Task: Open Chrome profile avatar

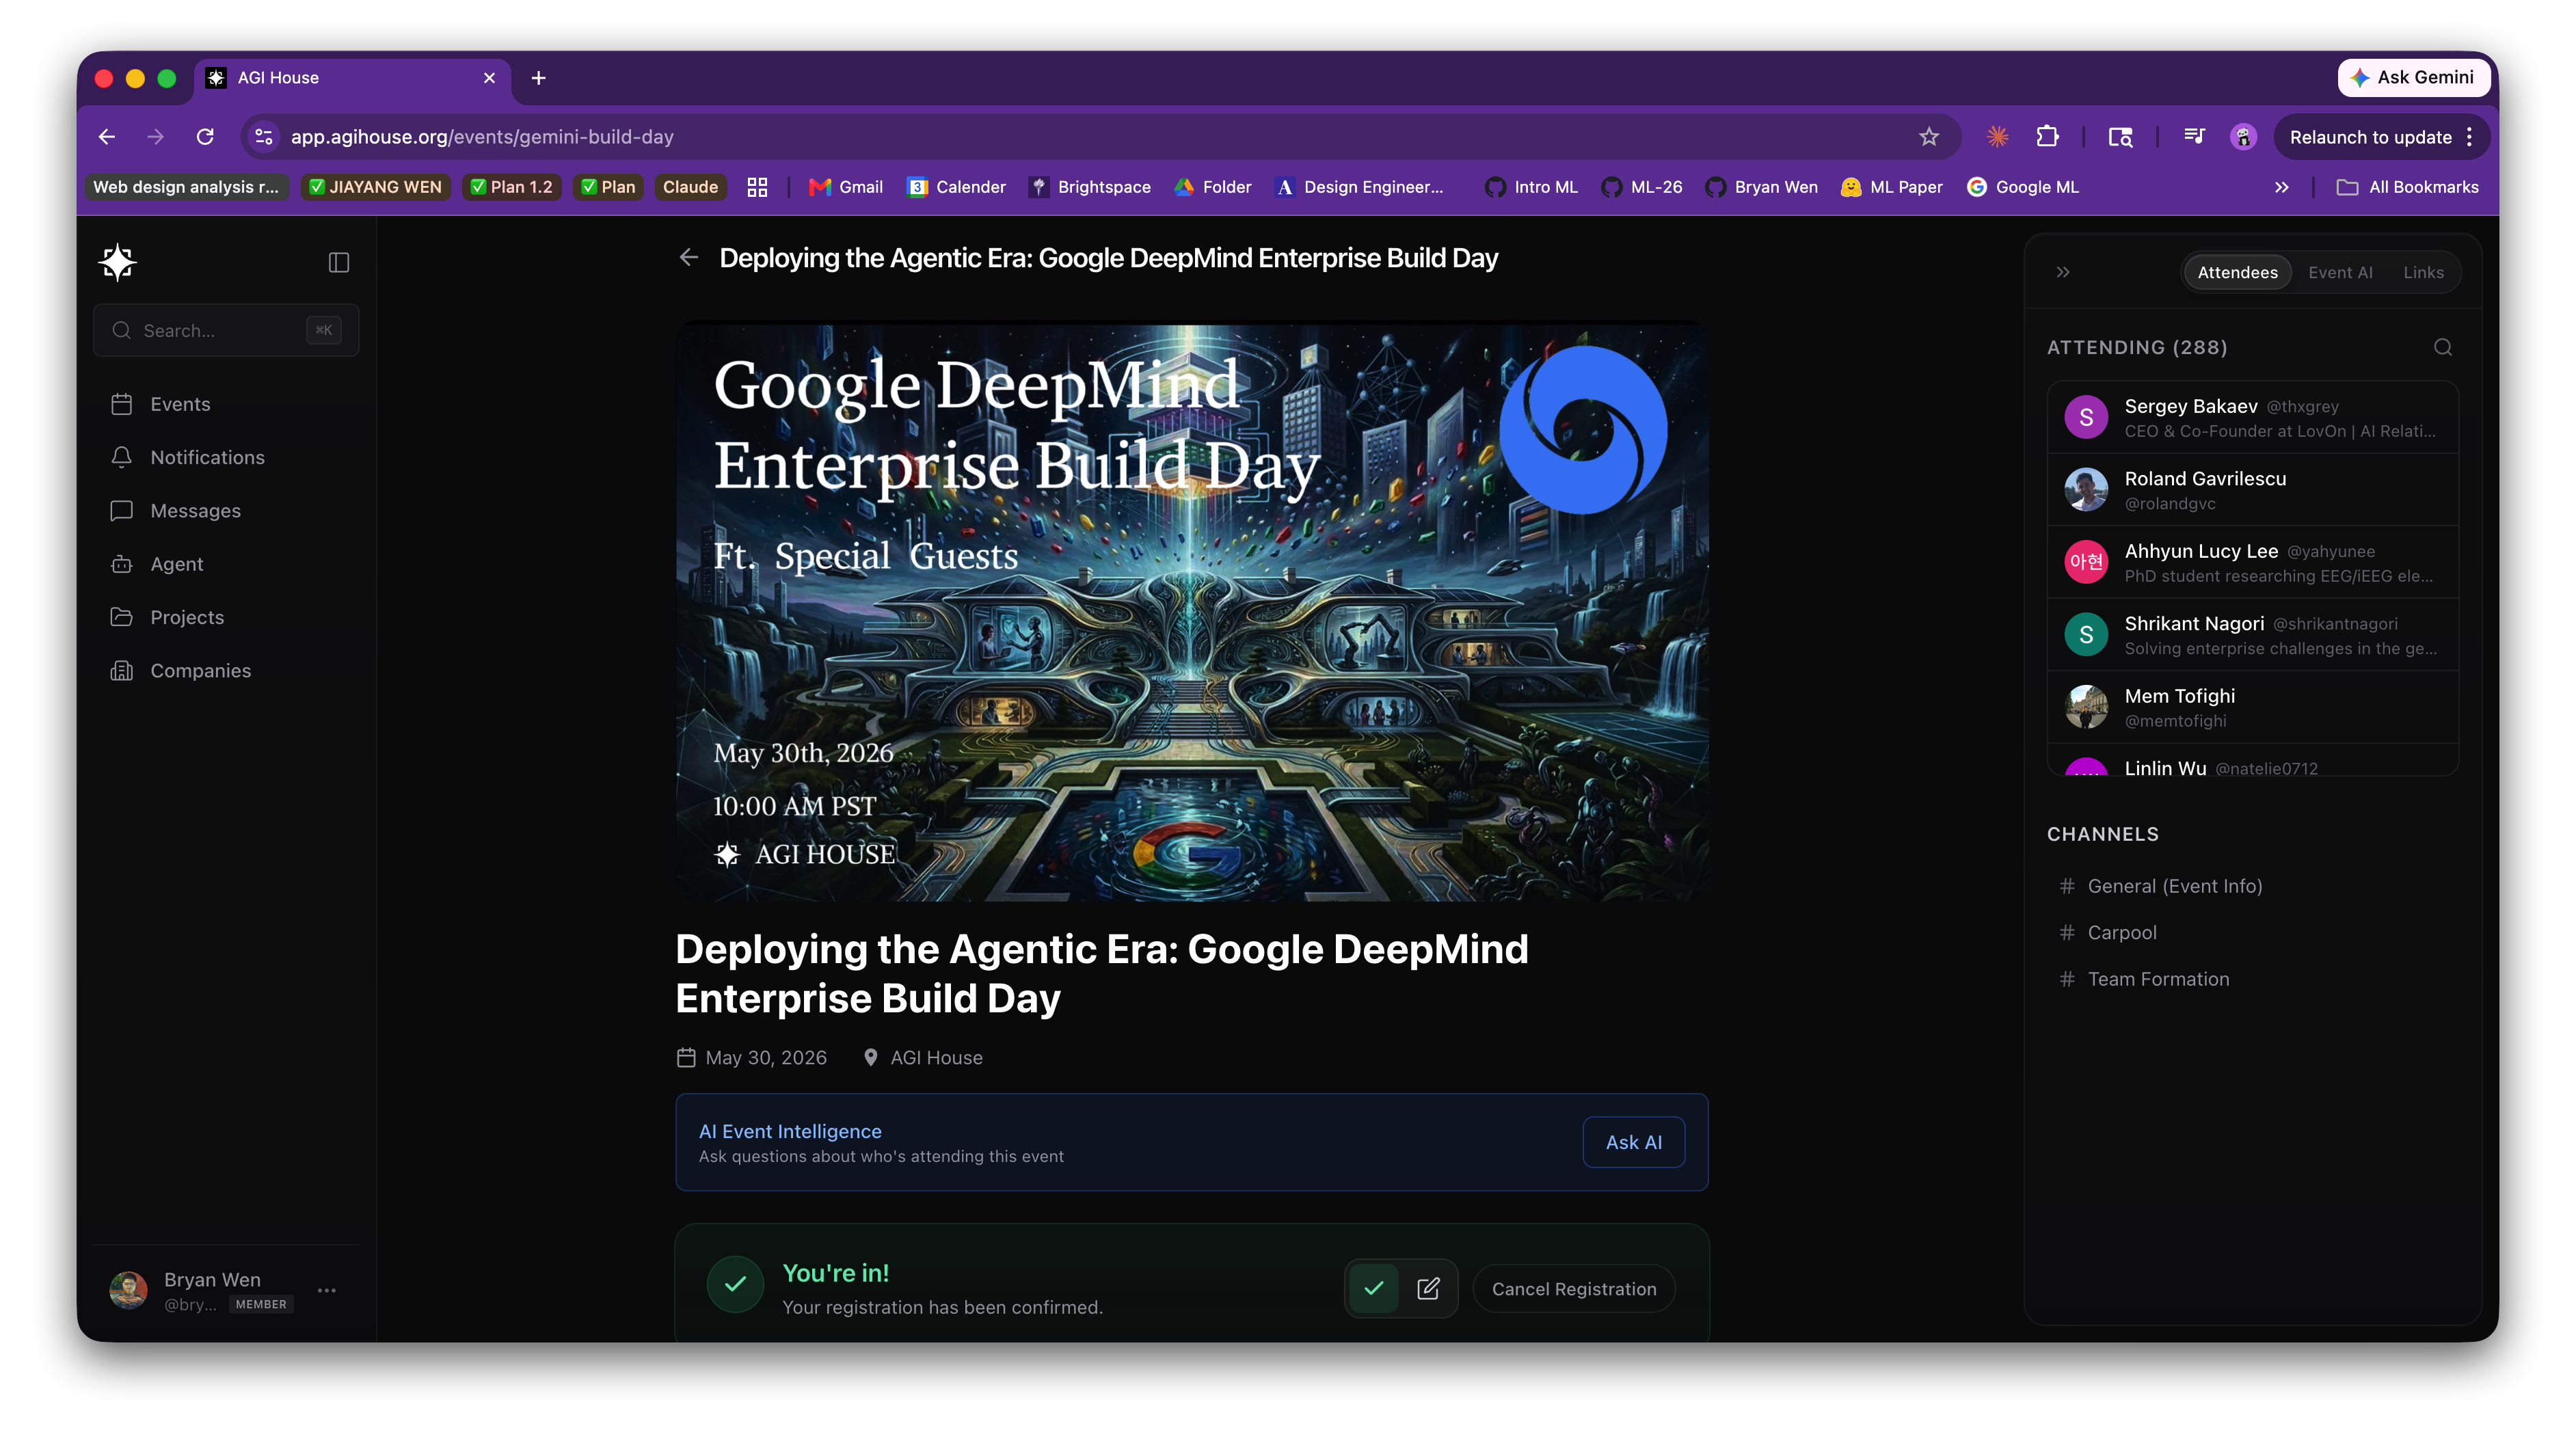Action: [2243, 137]
